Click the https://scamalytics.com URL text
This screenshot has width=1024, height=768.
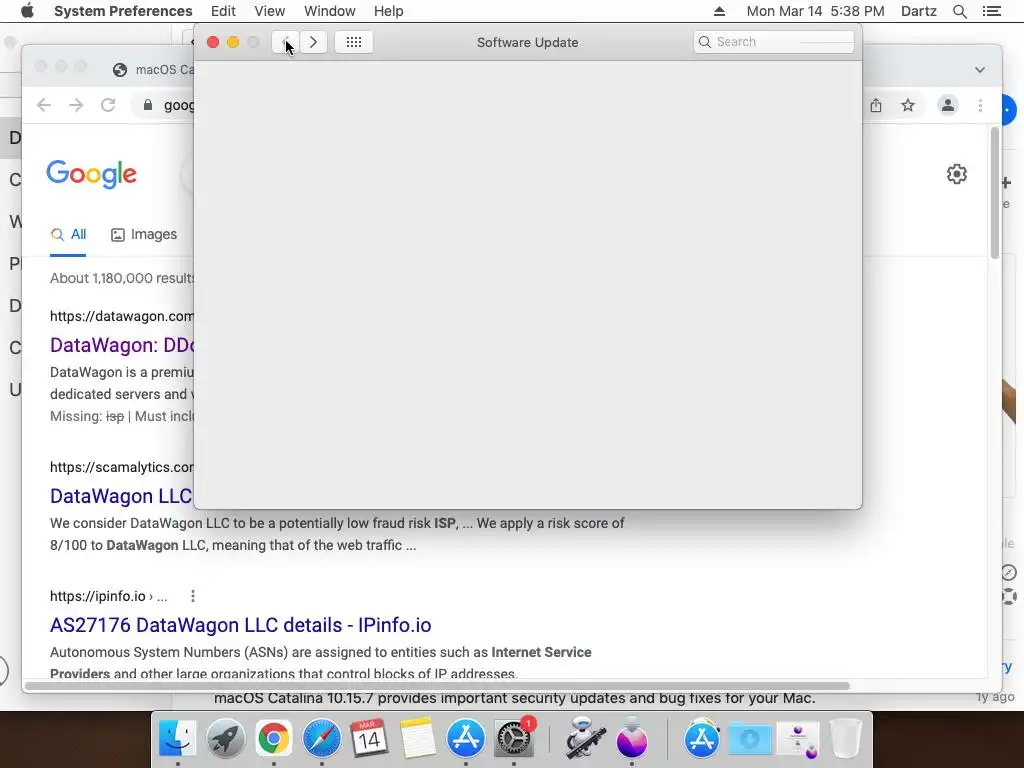(122, 467)
